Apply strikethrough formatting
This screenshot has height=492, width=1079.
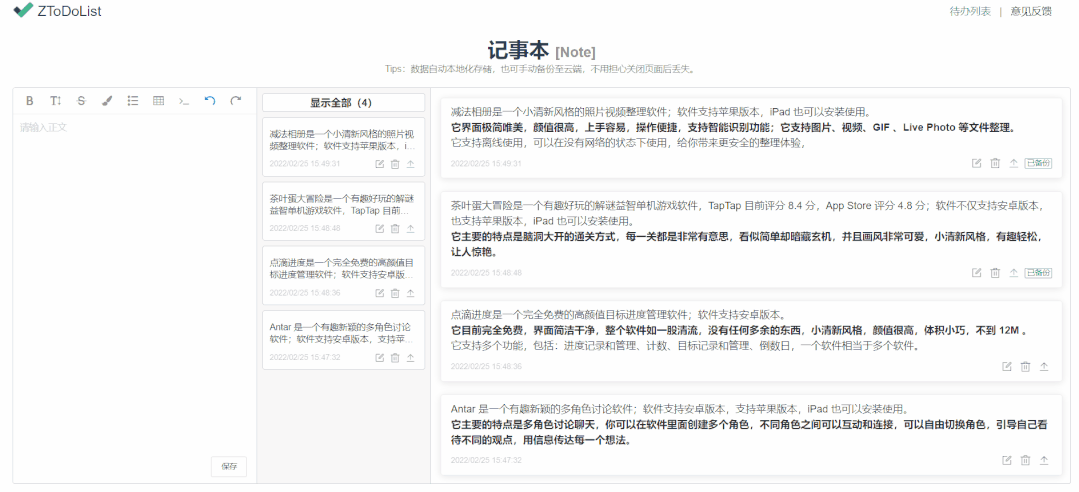click(x=81, y=100)
